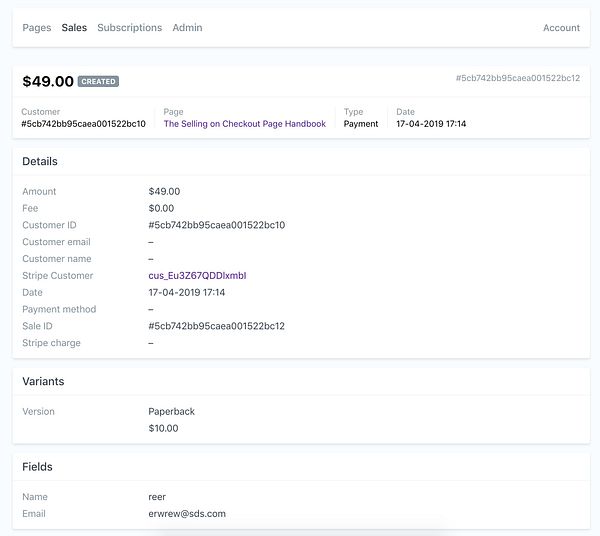Click the $49.00 heading amount
Screen dimensions: 600x536
(48, 81)
